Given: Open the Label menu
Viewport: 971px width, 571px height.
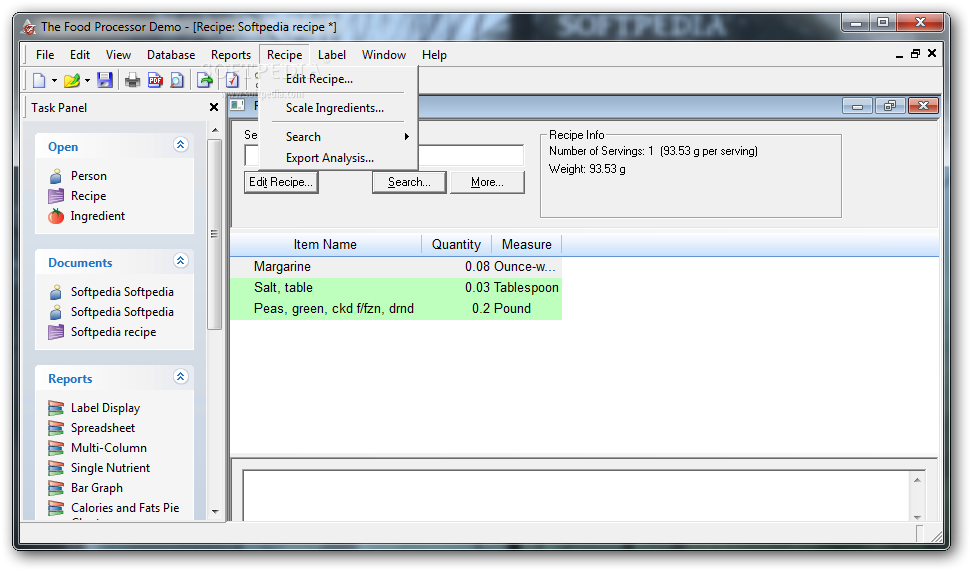Looking at the screenshot, I should coord(332,54).
